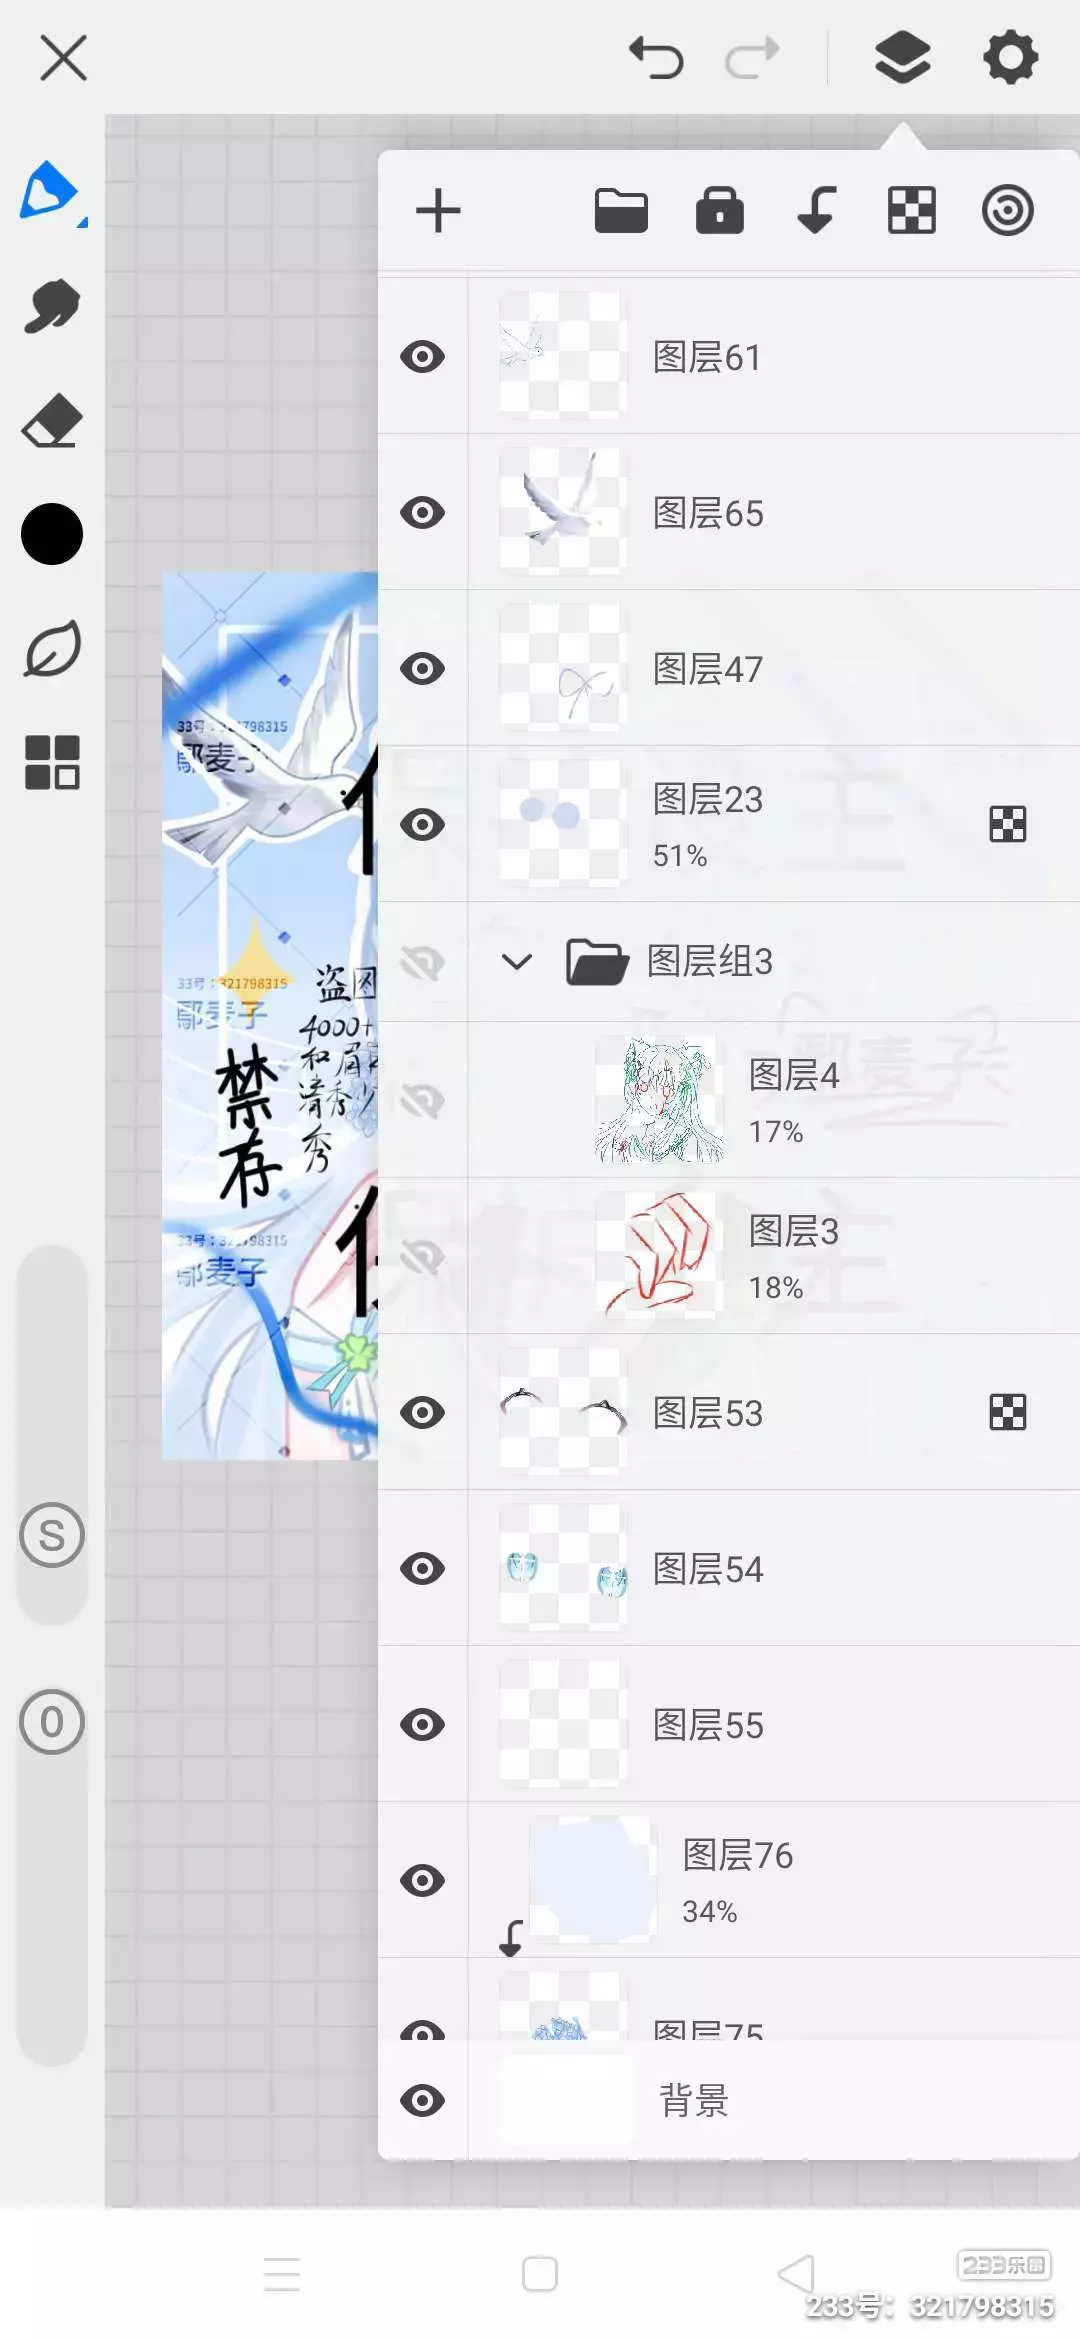Tap the Android back navigation button
Screen dimensions: 1080x2340
pyautogui.click(x=797, y=2273)
